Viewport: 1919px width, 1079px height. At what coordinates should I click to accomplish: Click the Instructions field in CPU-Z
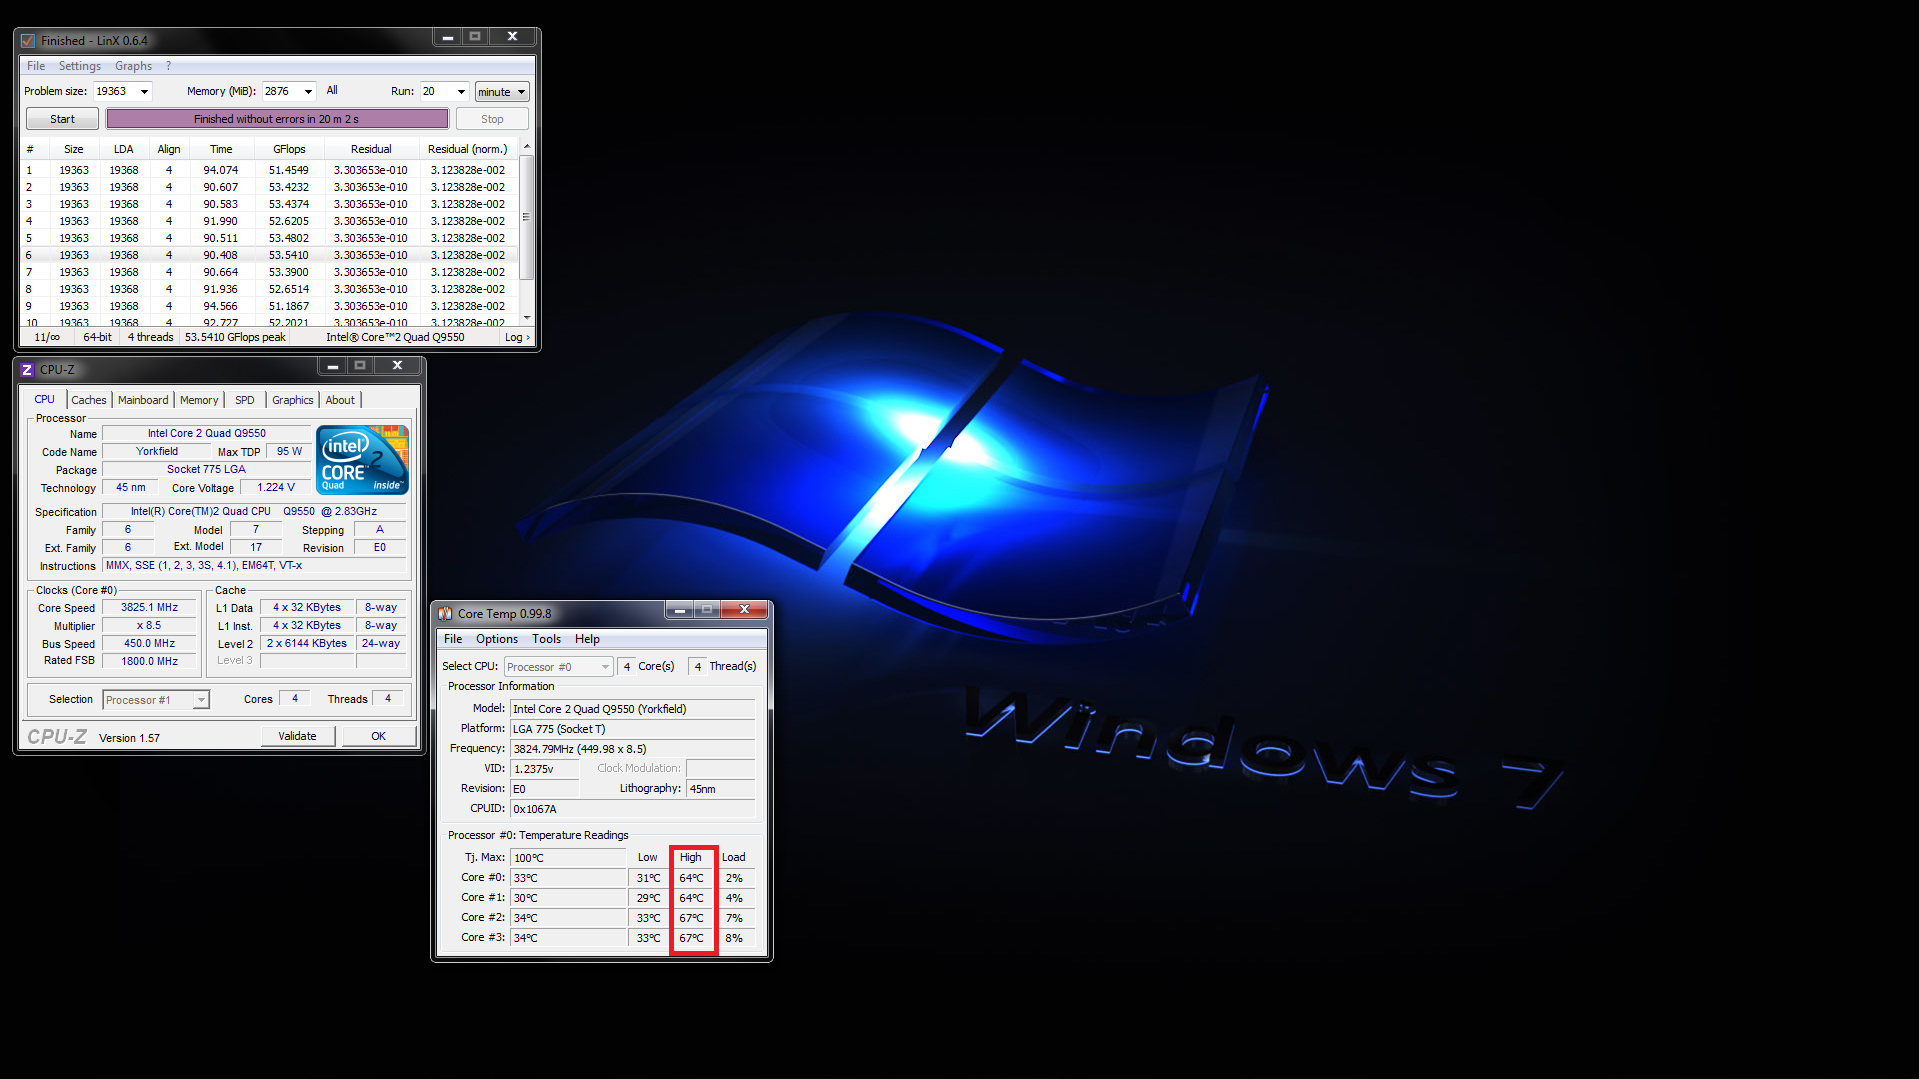click(254, 566)
